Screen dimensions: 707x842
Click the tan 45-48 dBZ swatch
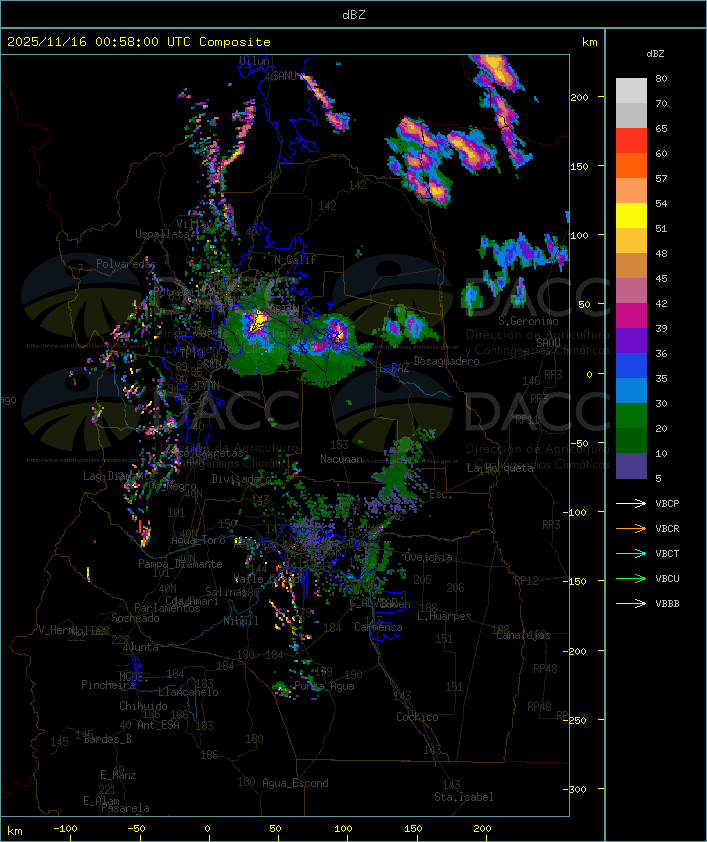pos(631,265)
